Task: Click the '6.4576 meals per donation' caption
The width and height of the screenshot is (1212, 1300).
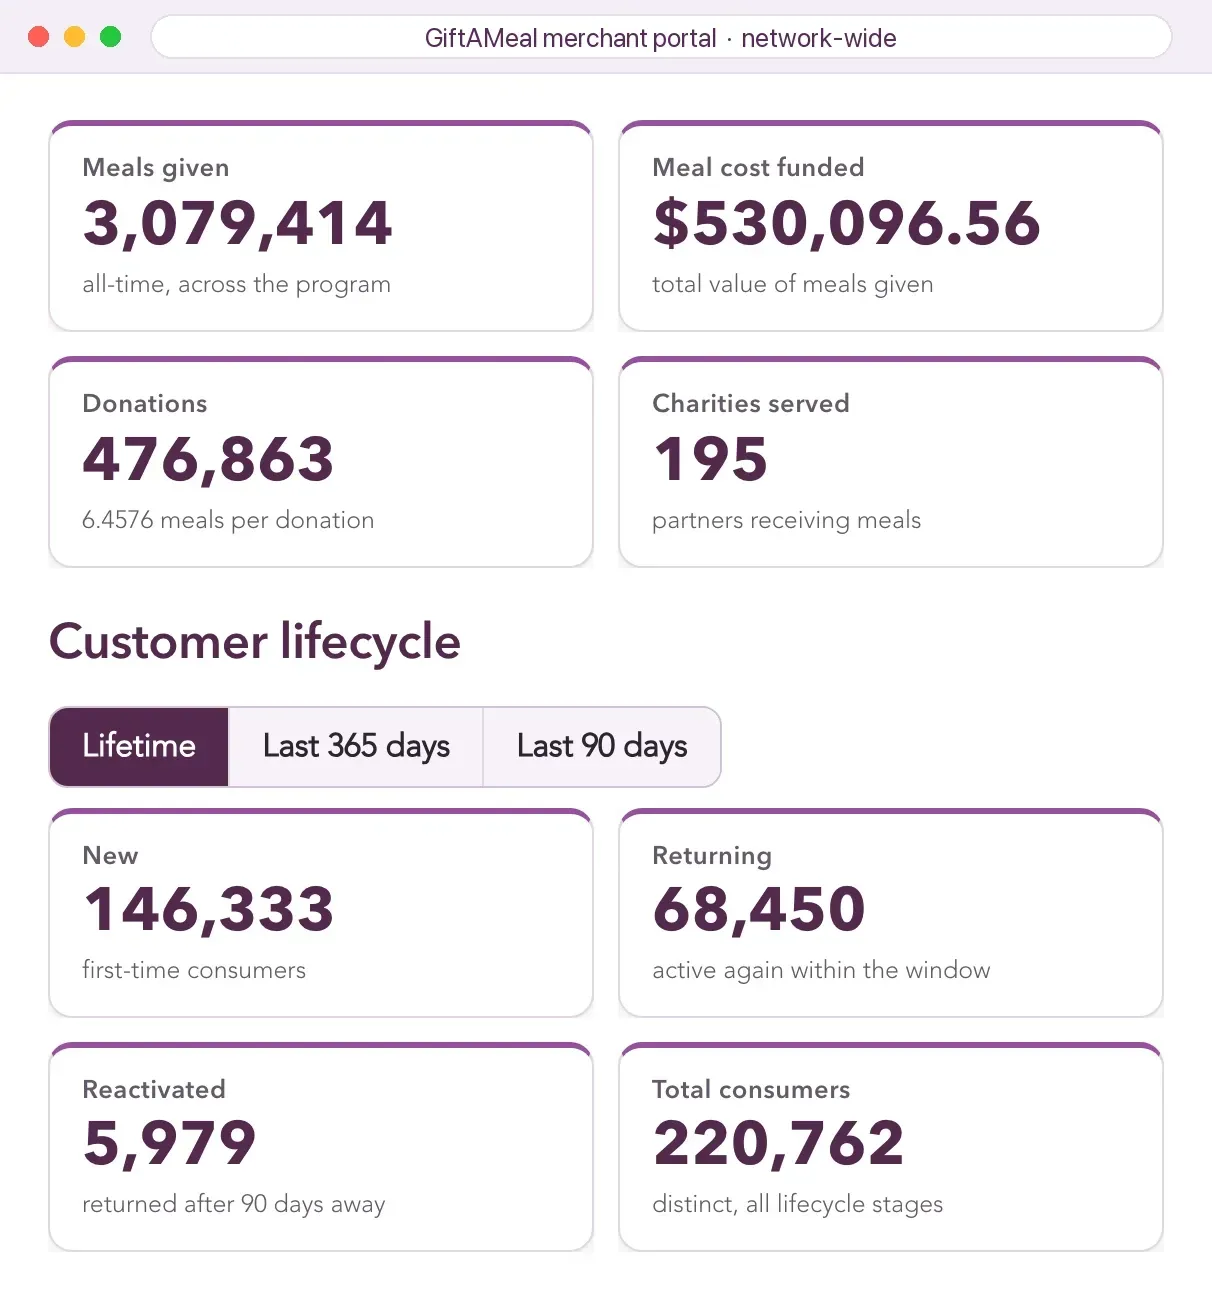Action: click(x=228, y=520)
